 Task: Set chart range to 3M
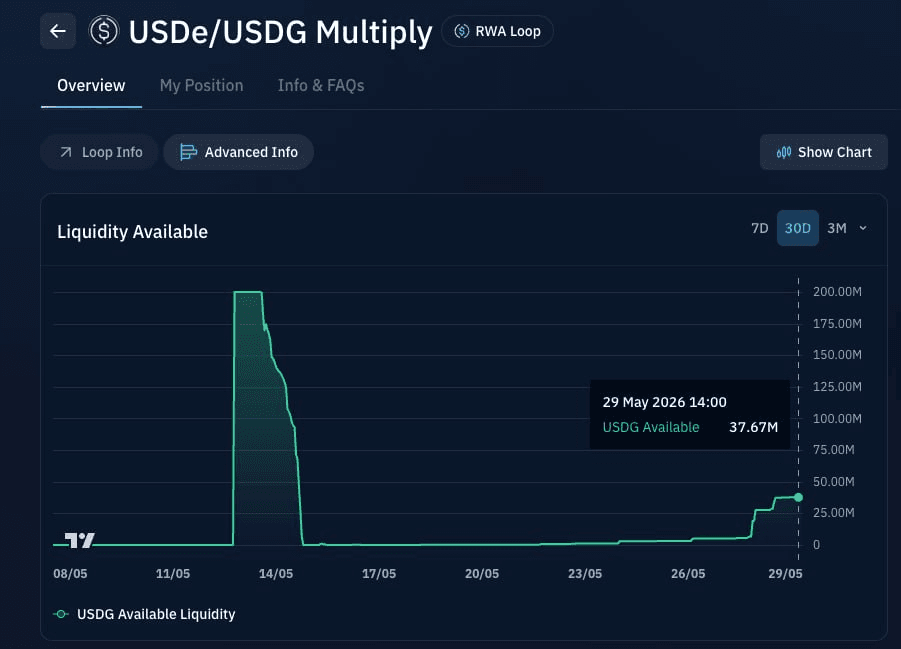tap(837, 228)
